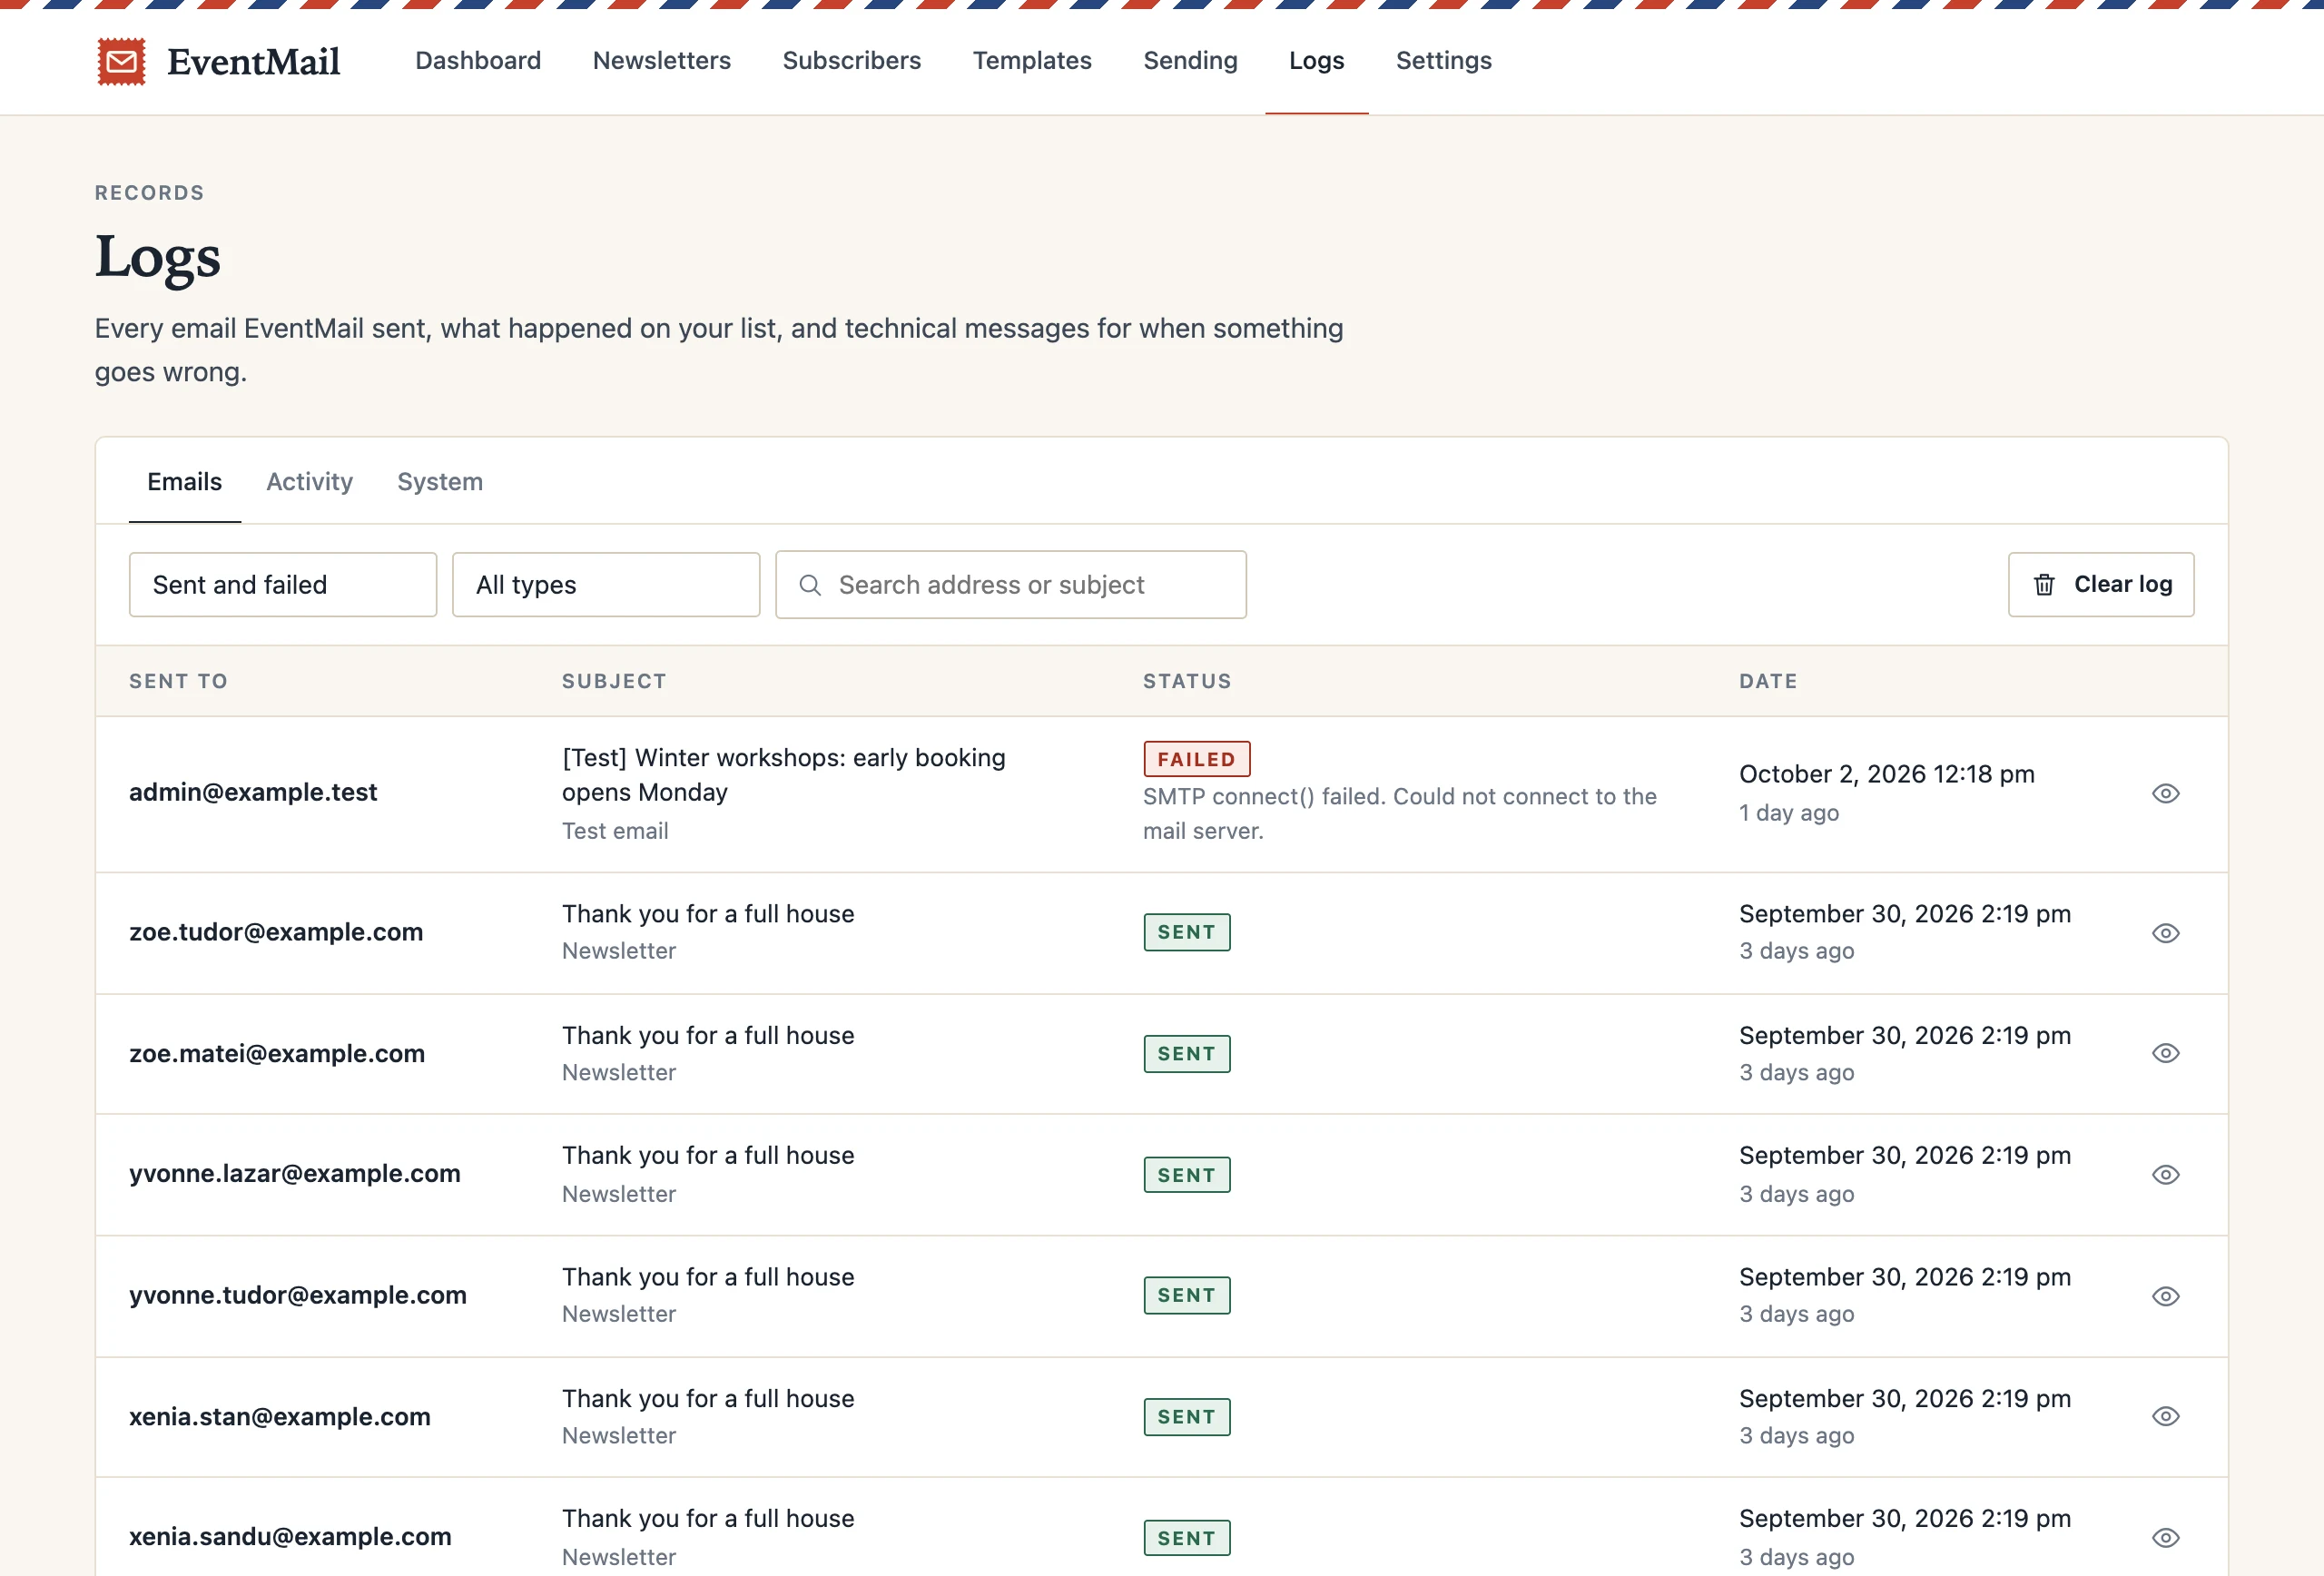Click the xenia.sandu@example.com address

(290, 1536)
